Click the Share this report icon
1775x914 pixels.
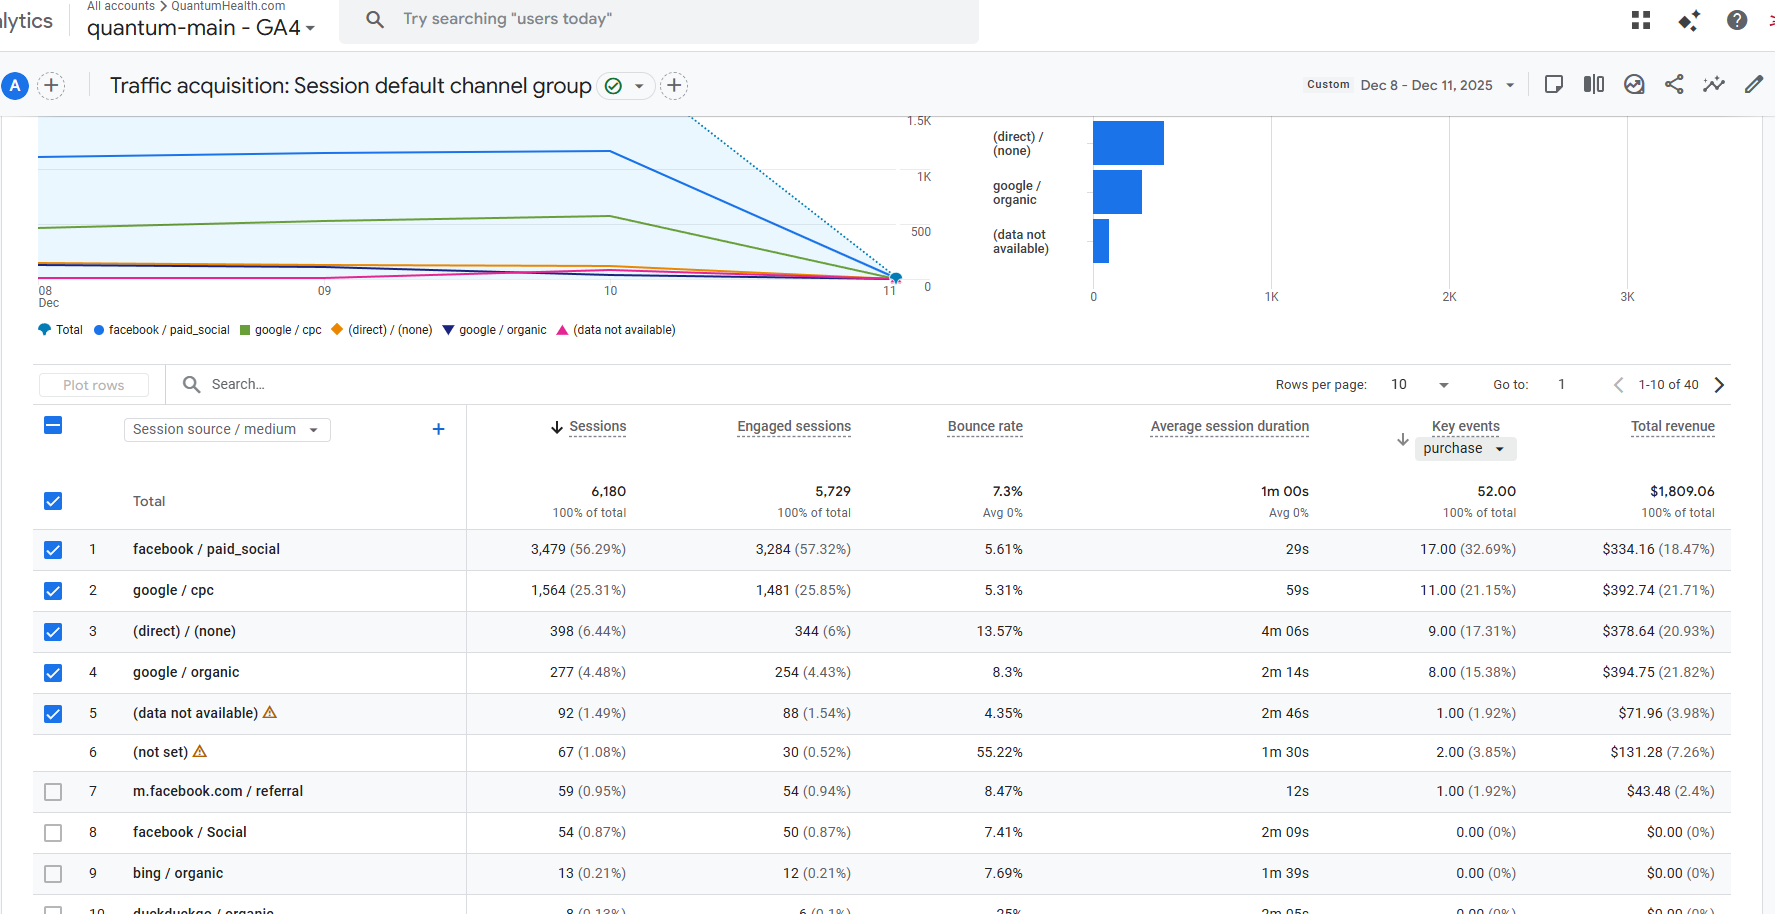[x=1674, y=85]
